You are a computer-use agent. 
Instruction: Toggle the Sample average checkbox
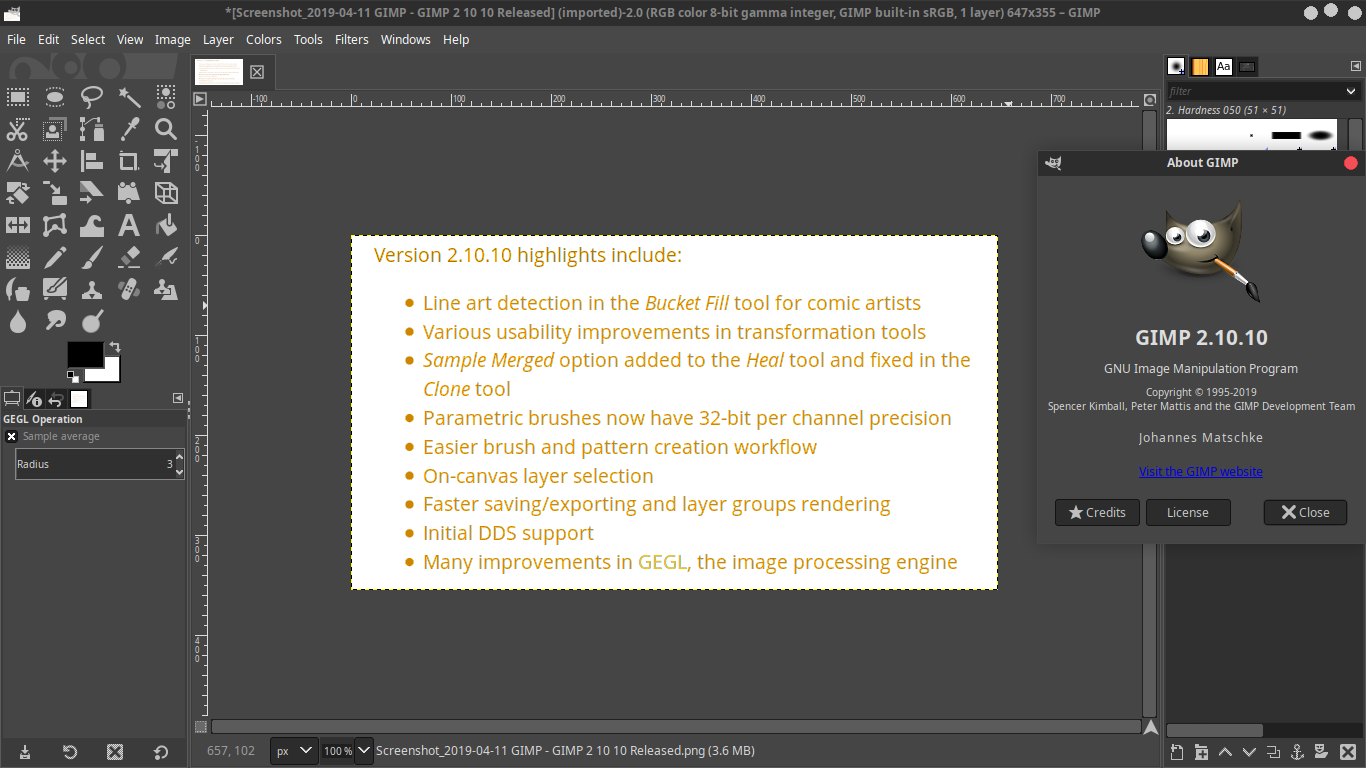click(11, 437)
